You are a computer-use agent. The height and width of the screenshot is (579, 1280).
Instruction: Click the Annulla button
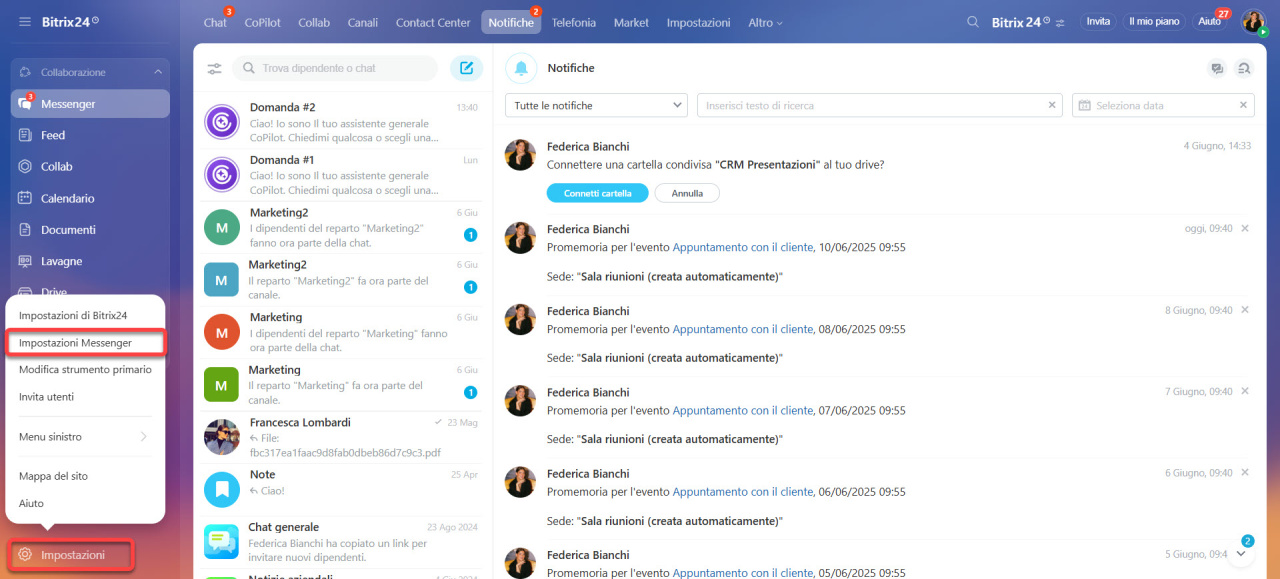[687, 193]
